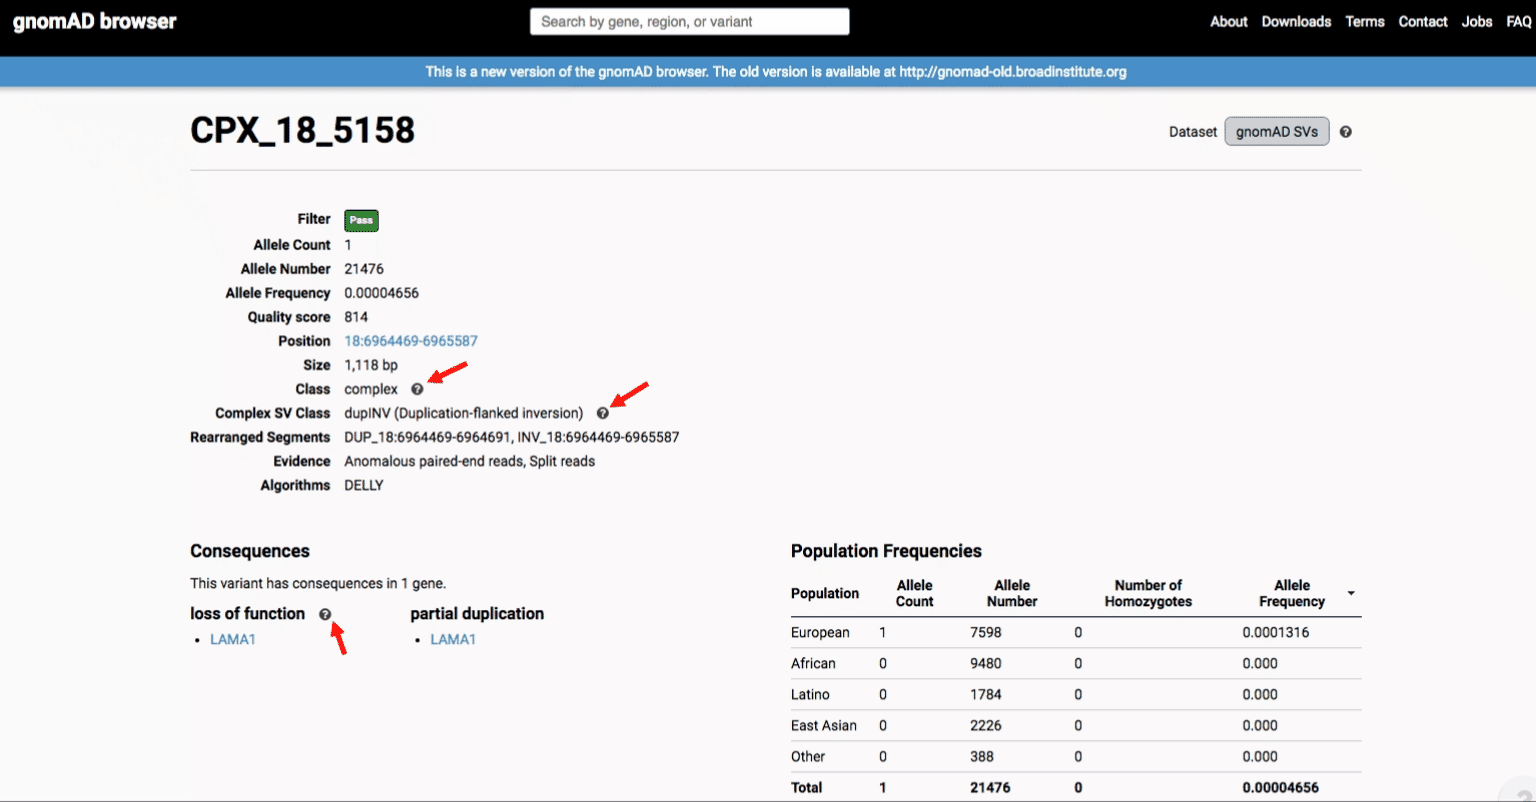
Task: Open help icon next to Class complex
Action: point(417,390)
